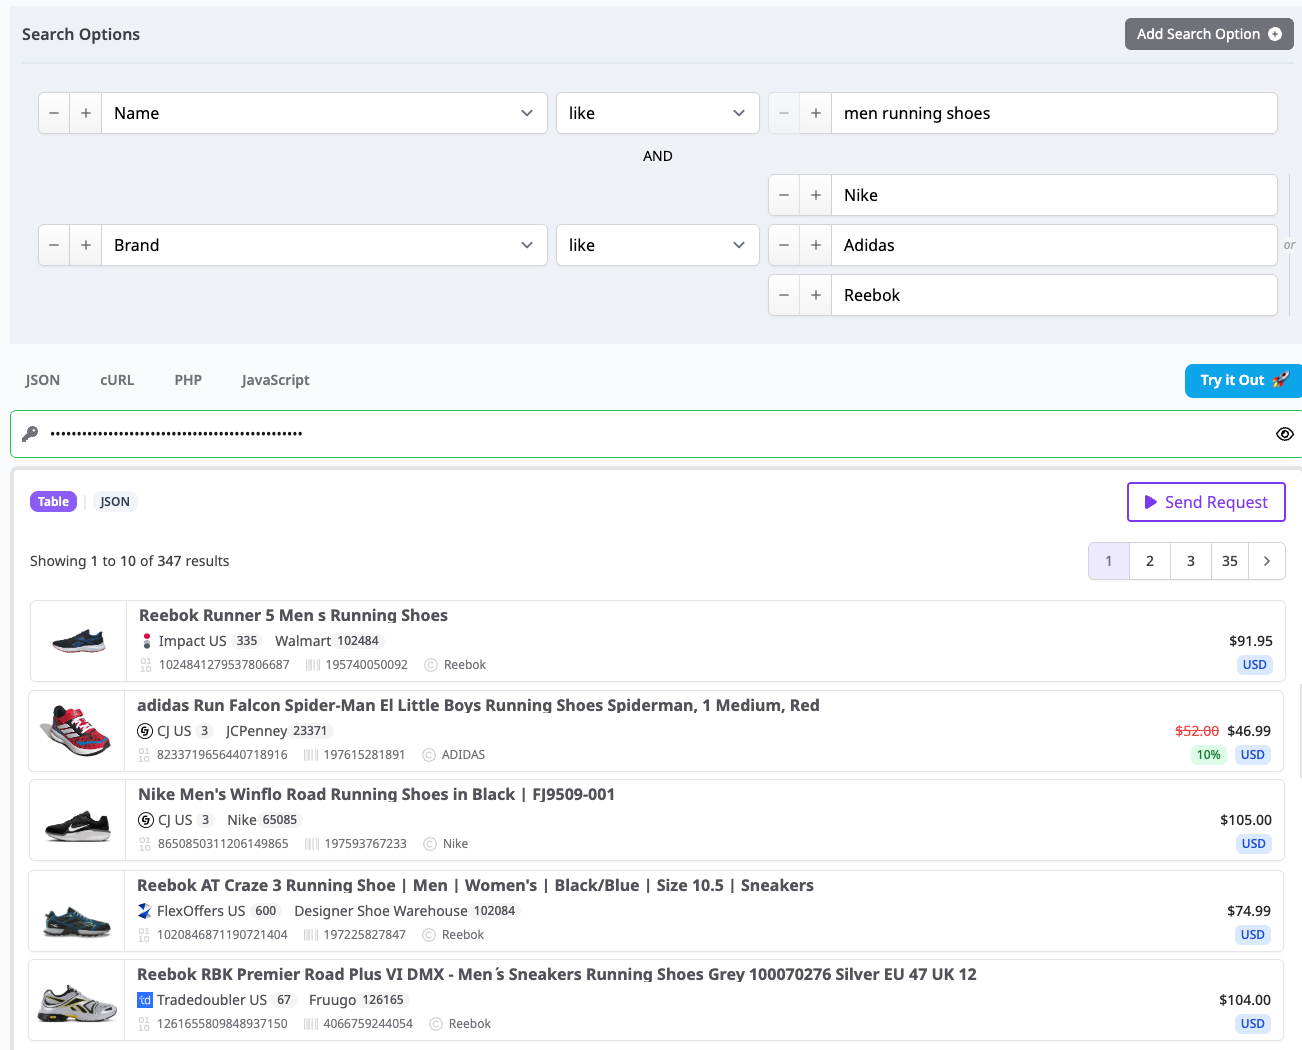This screenshot has width=1302, height=1050.
Task: Click the plus icon beside Name field
Action: click(x=86, y=113)
